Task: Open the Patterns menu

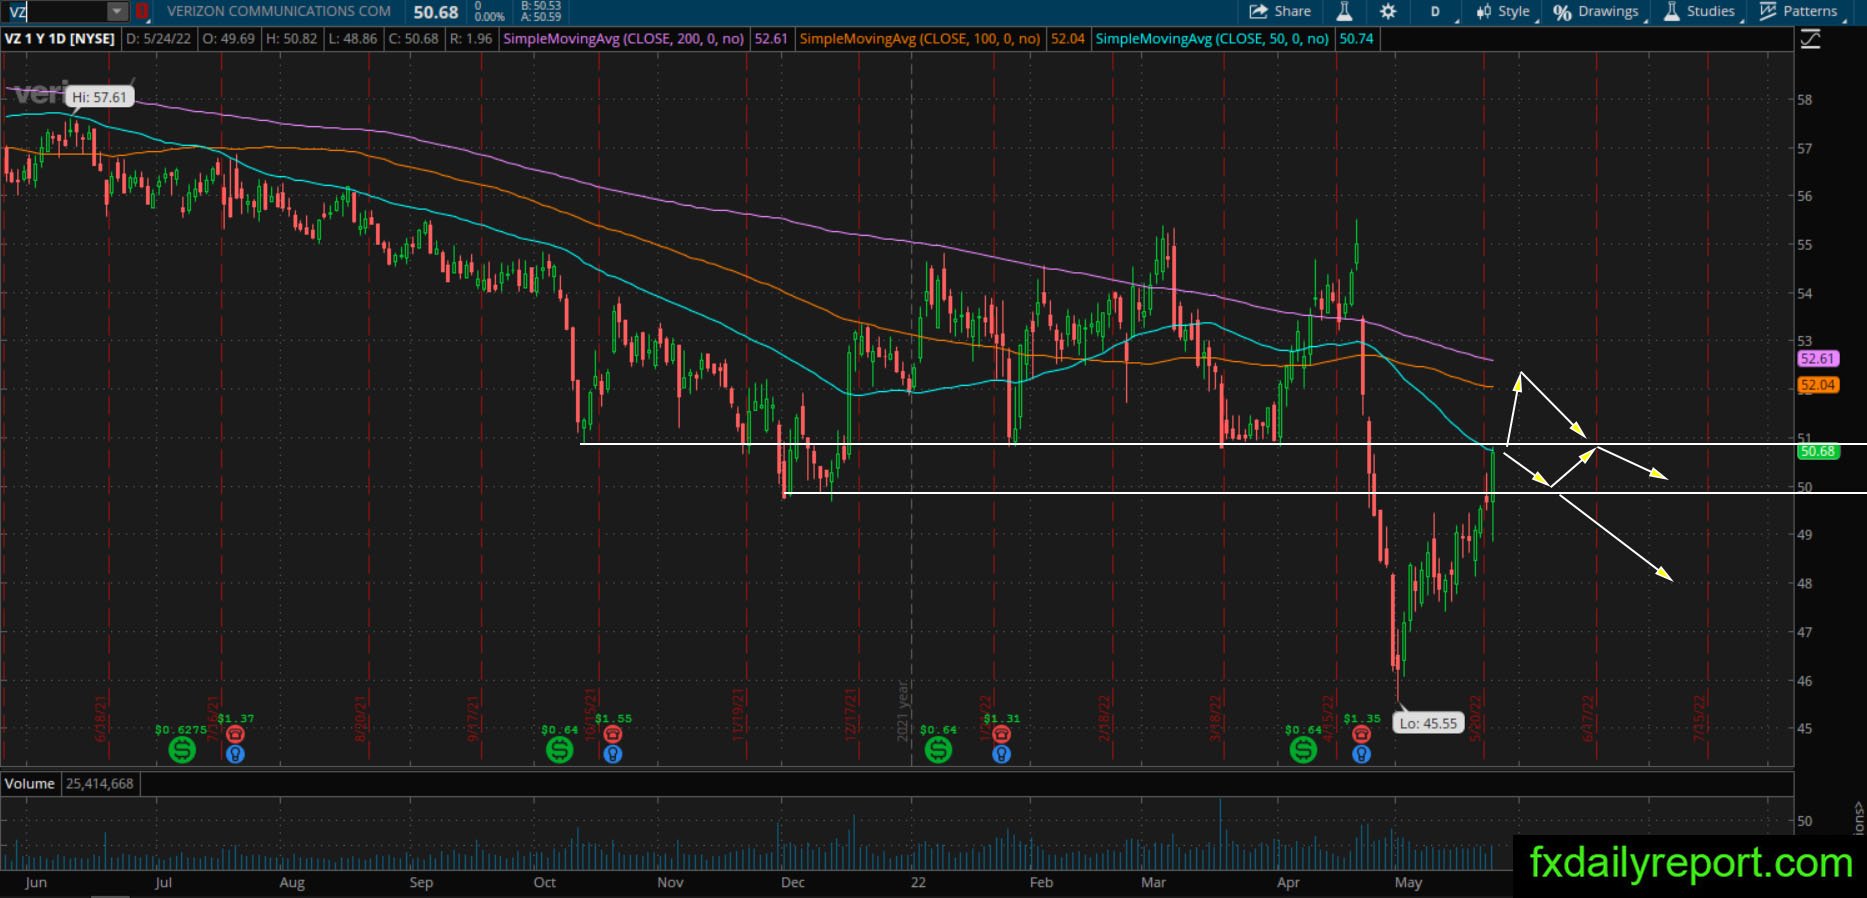Action: [1799, 12]
